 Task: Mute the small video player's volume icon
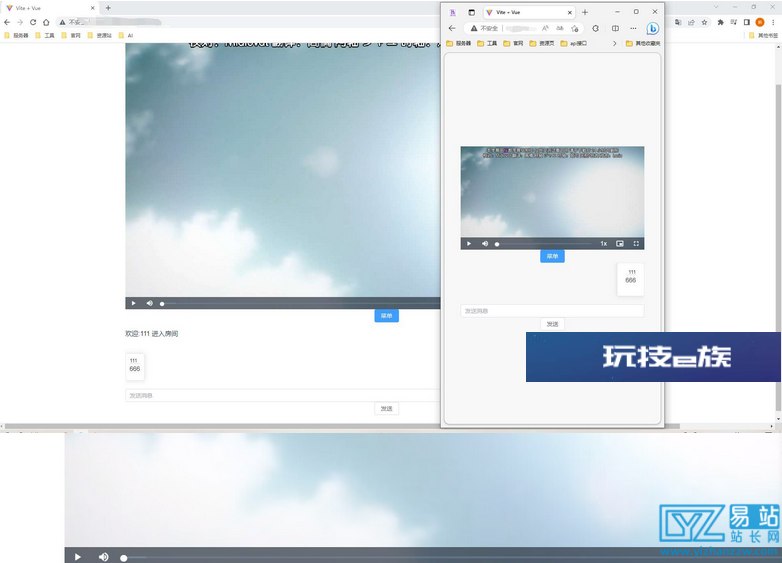tap(485, 243)
